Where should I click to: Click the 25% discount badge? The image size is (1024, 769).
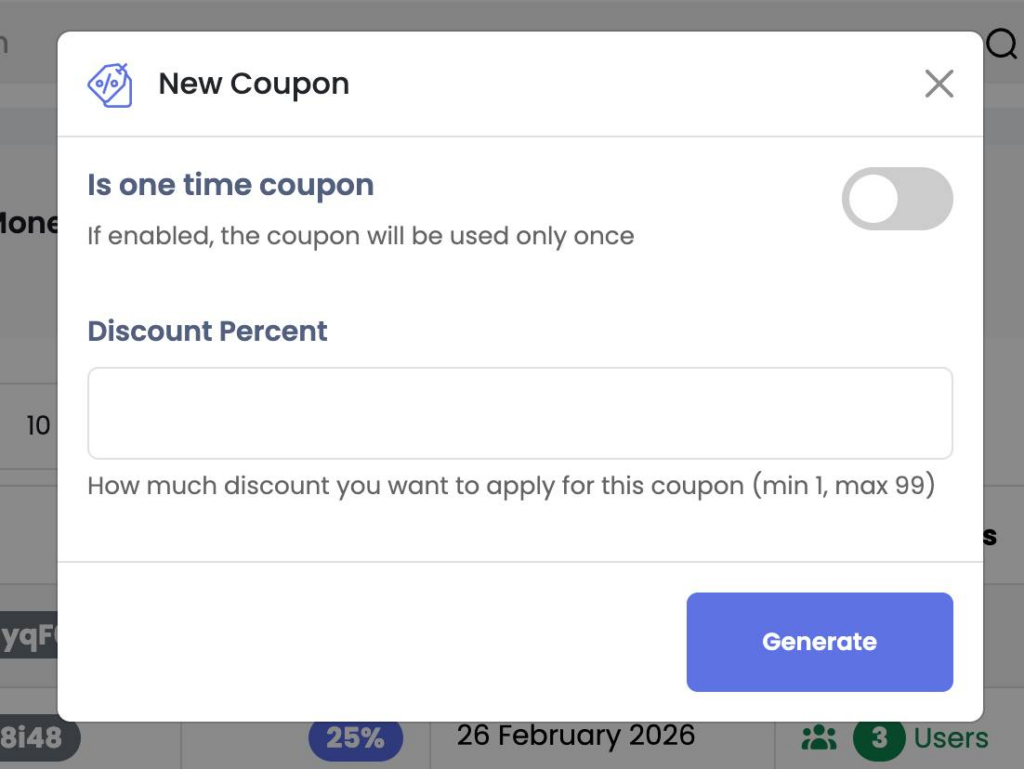tap(355, 738)
